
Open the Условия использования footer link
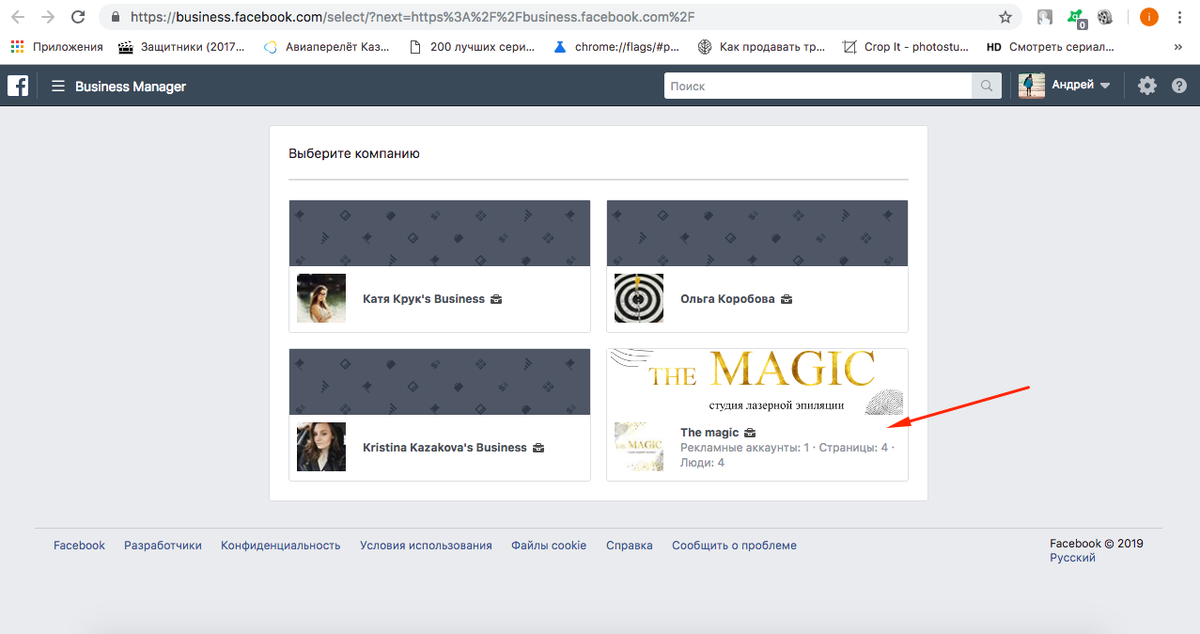[x=426, y=545]
